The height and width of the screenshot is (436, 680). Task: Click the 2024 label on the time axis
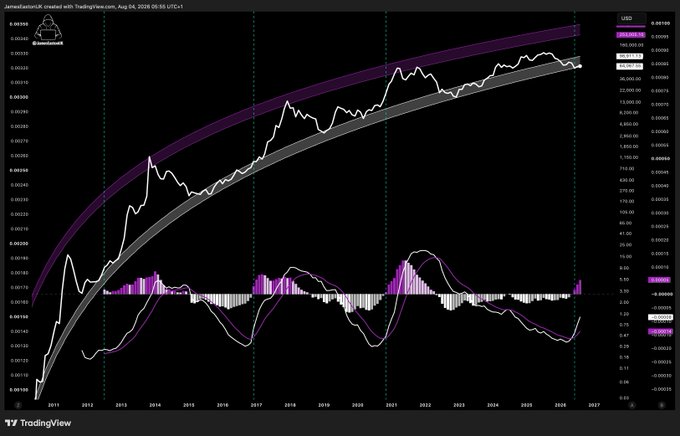[493, 405]
